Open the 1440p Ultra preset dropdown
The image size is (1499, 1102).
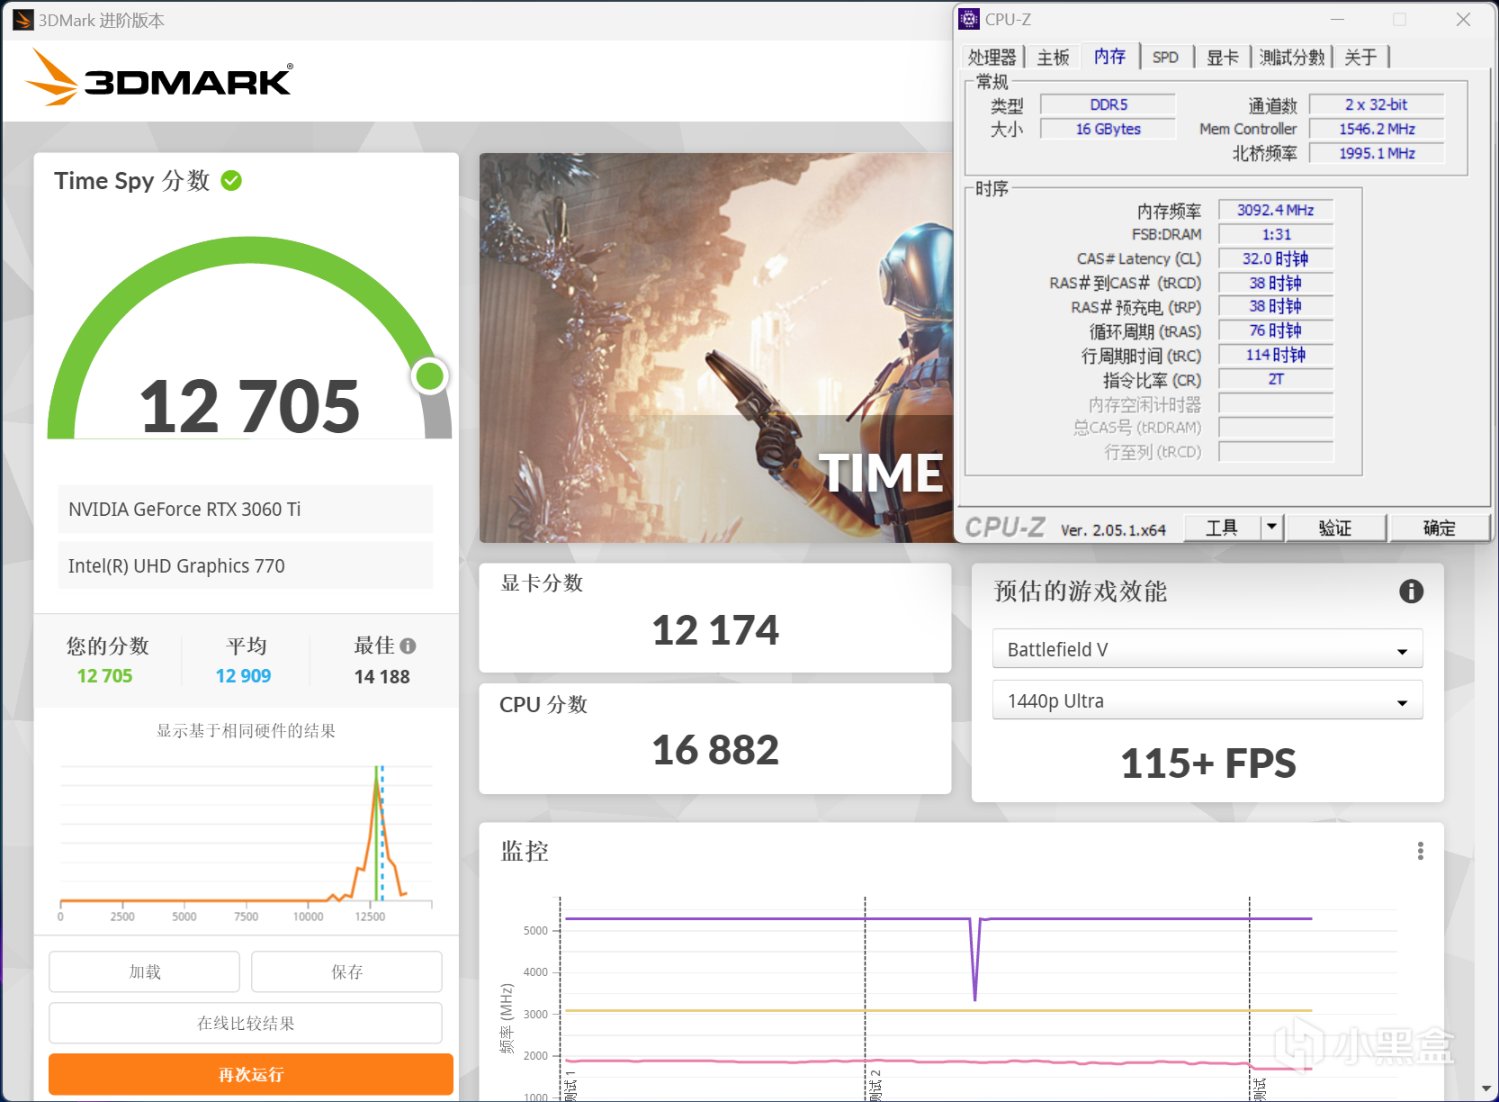(x=1207, y=701)
